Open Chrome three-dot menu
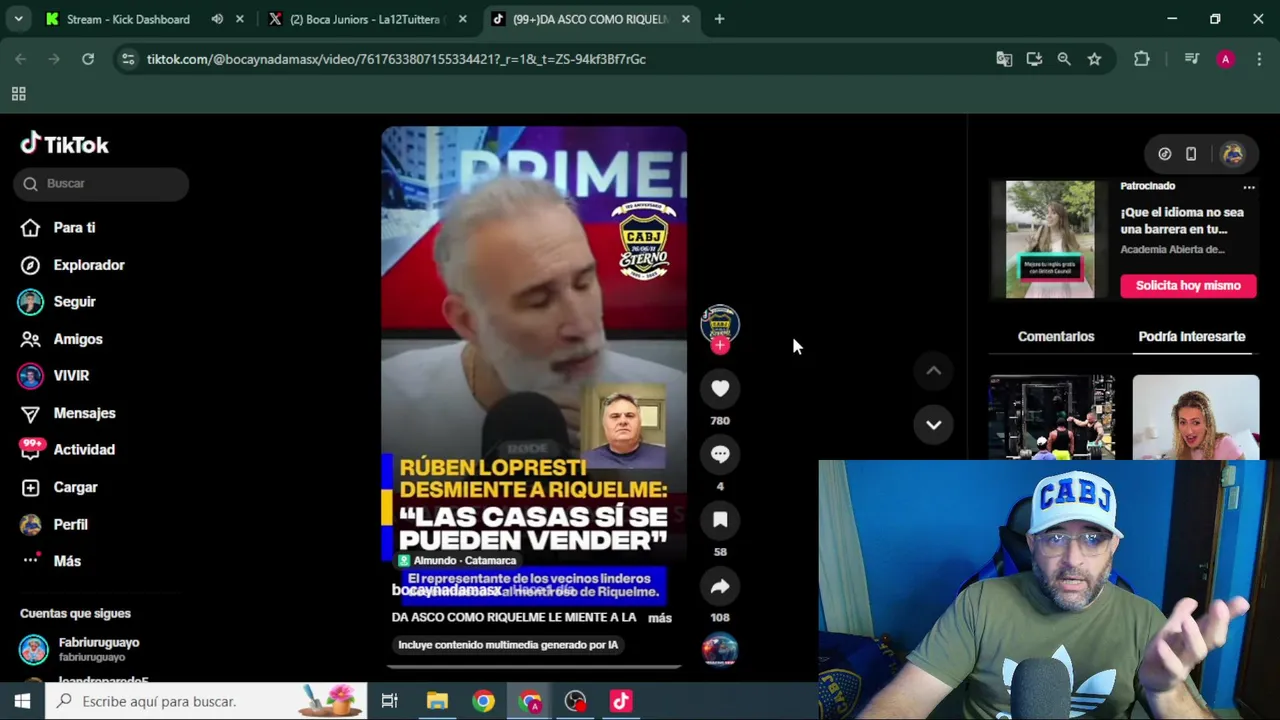Viewport: 1280px width, 720px height. pyautogui.click(x=1259, y=59)
